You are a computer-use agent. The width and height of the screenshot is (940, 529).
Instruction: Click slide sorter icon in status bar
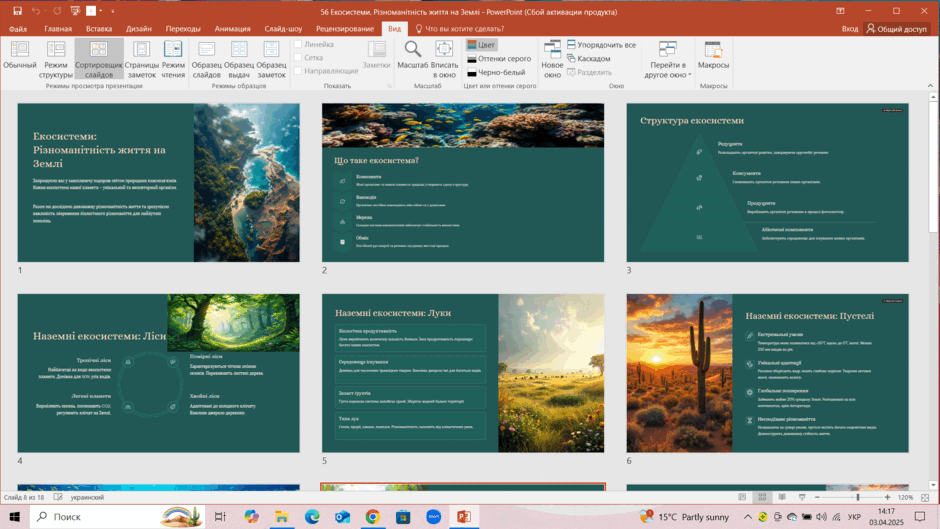762,497
